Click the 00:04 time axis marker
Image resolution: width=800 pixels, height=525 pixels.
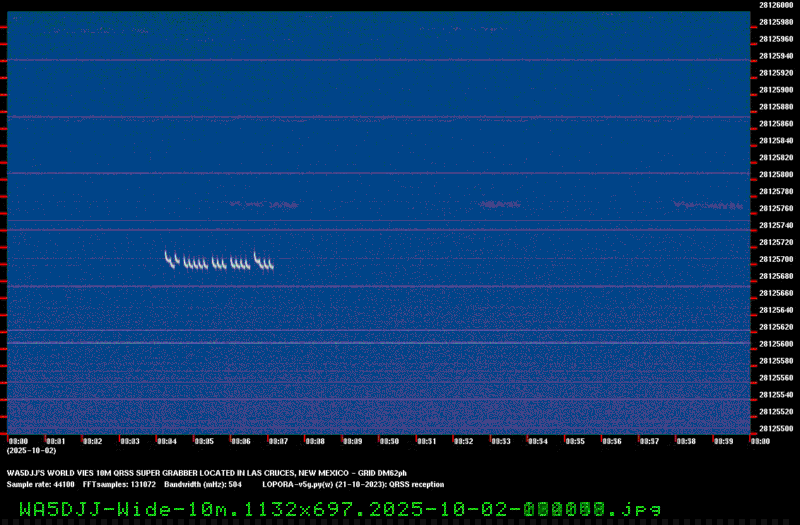(167, 441)
